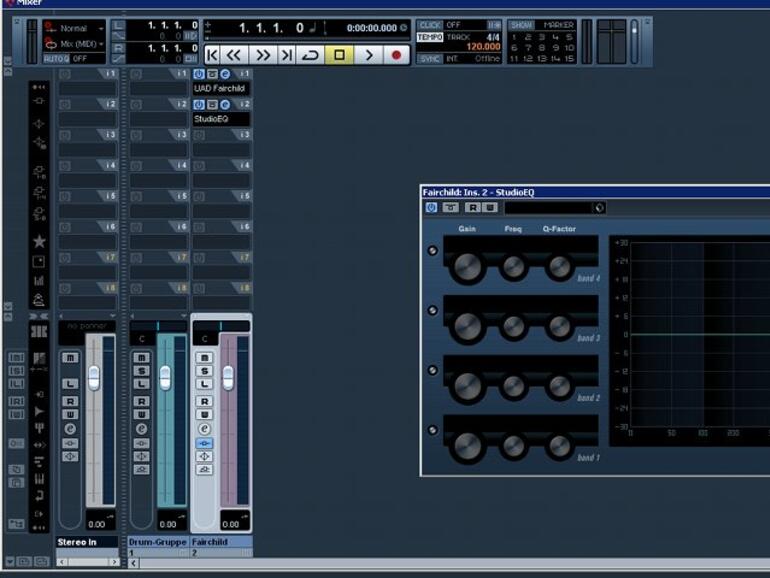This screenshot has height=578, width=770.
Task: Select the StudioEQ insert slot
Action: click(x=220, y=119)
